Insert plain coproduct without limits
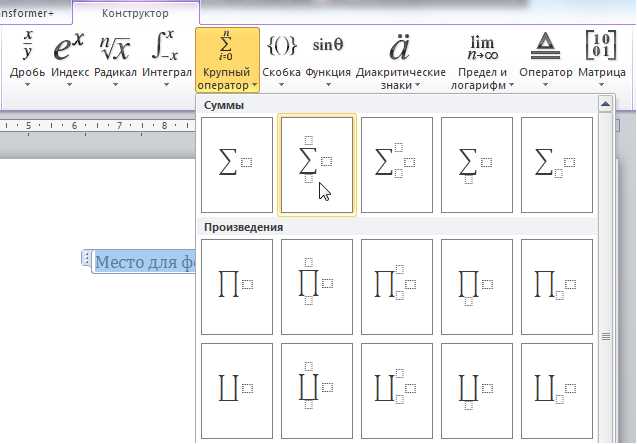 (237, 391)
